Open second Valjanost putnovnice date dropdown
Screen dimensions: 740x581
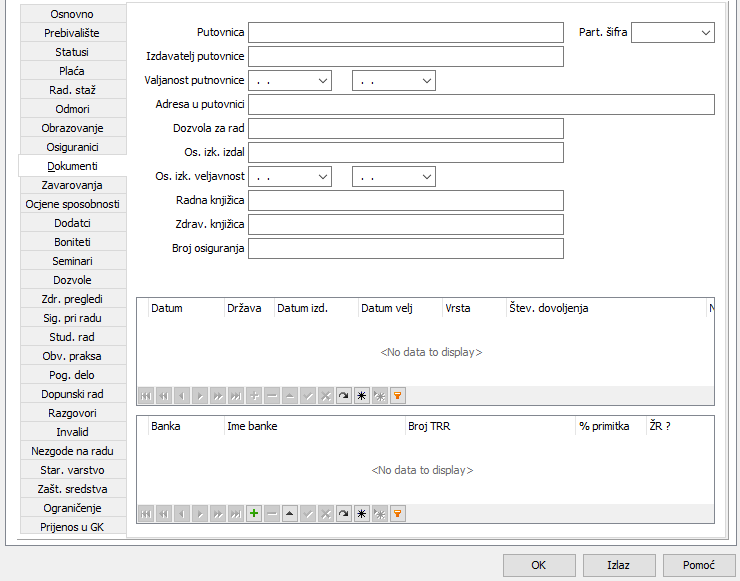point(426,81)
